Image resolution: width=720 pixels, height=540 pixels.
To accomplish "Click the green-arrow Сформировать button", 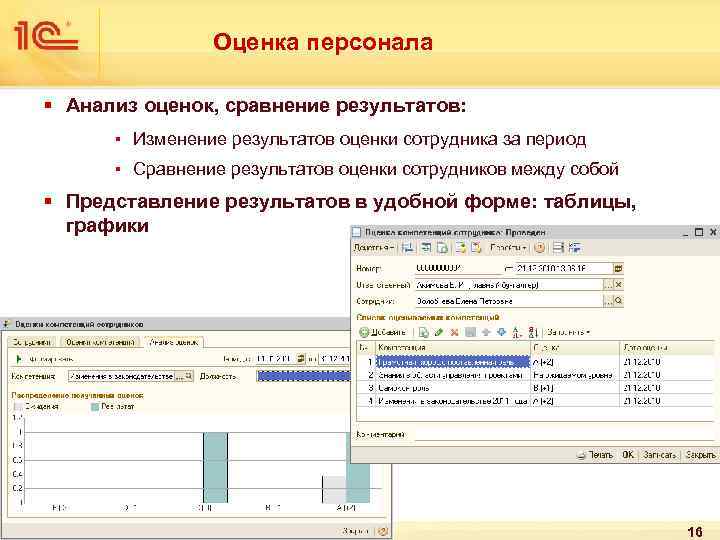I will point(45,359).
